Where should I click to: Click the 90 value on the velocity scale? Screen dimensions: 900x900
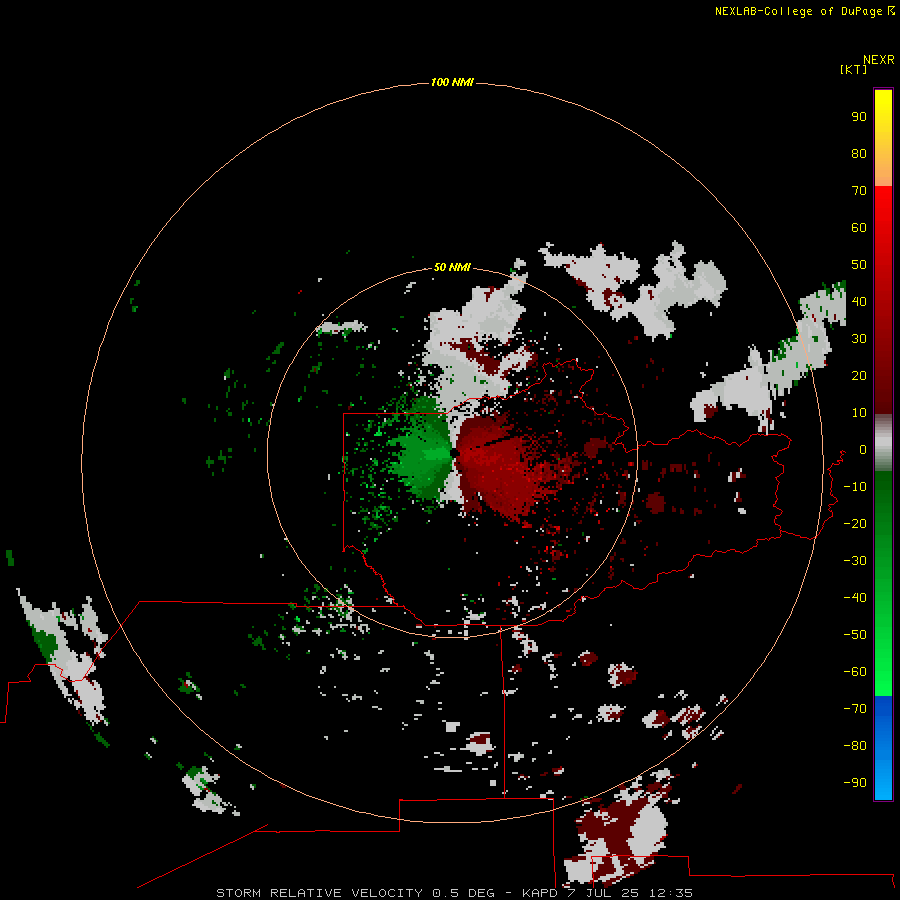[859, 117]
